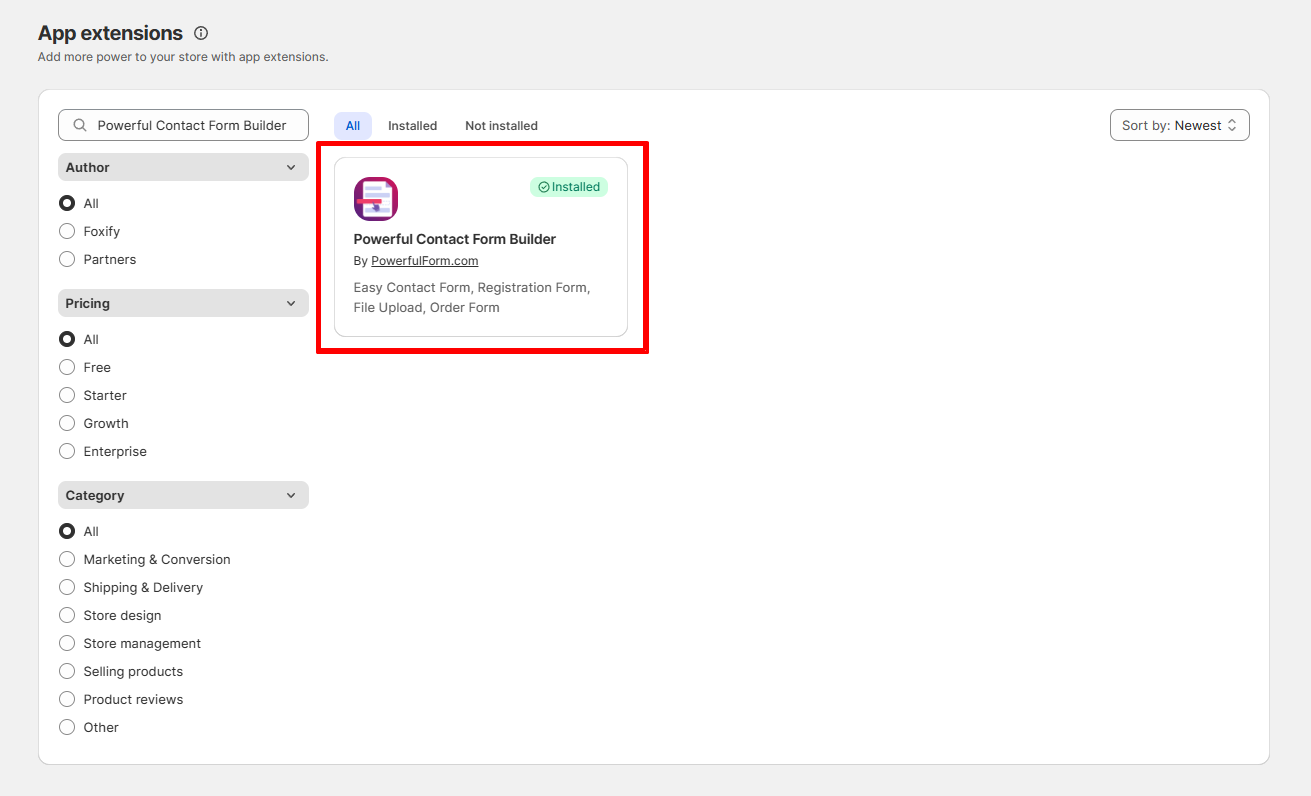Click the search magnifier icon
The width and height of the screenshot is (1311, 796).
click(x=80, y=125)
